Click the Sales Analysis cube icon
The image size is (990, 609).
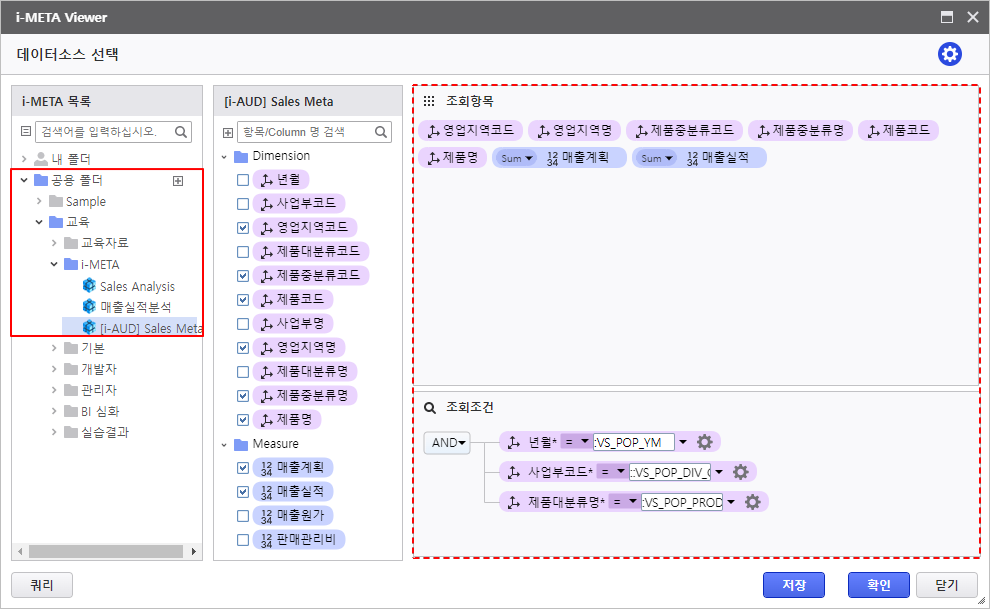pyautogui.click(x=89, y=287)
